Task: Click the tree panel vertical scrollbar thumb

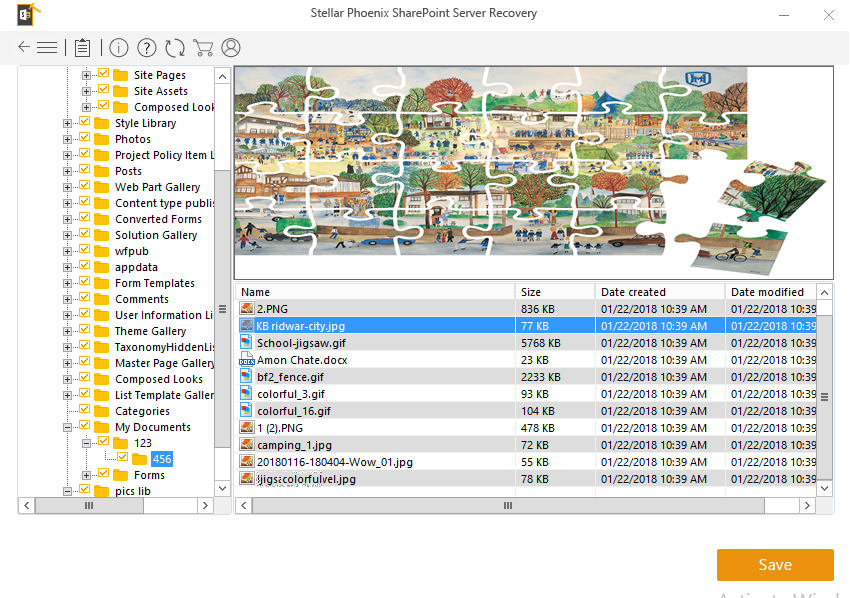Action: click(x=223, y=309)
